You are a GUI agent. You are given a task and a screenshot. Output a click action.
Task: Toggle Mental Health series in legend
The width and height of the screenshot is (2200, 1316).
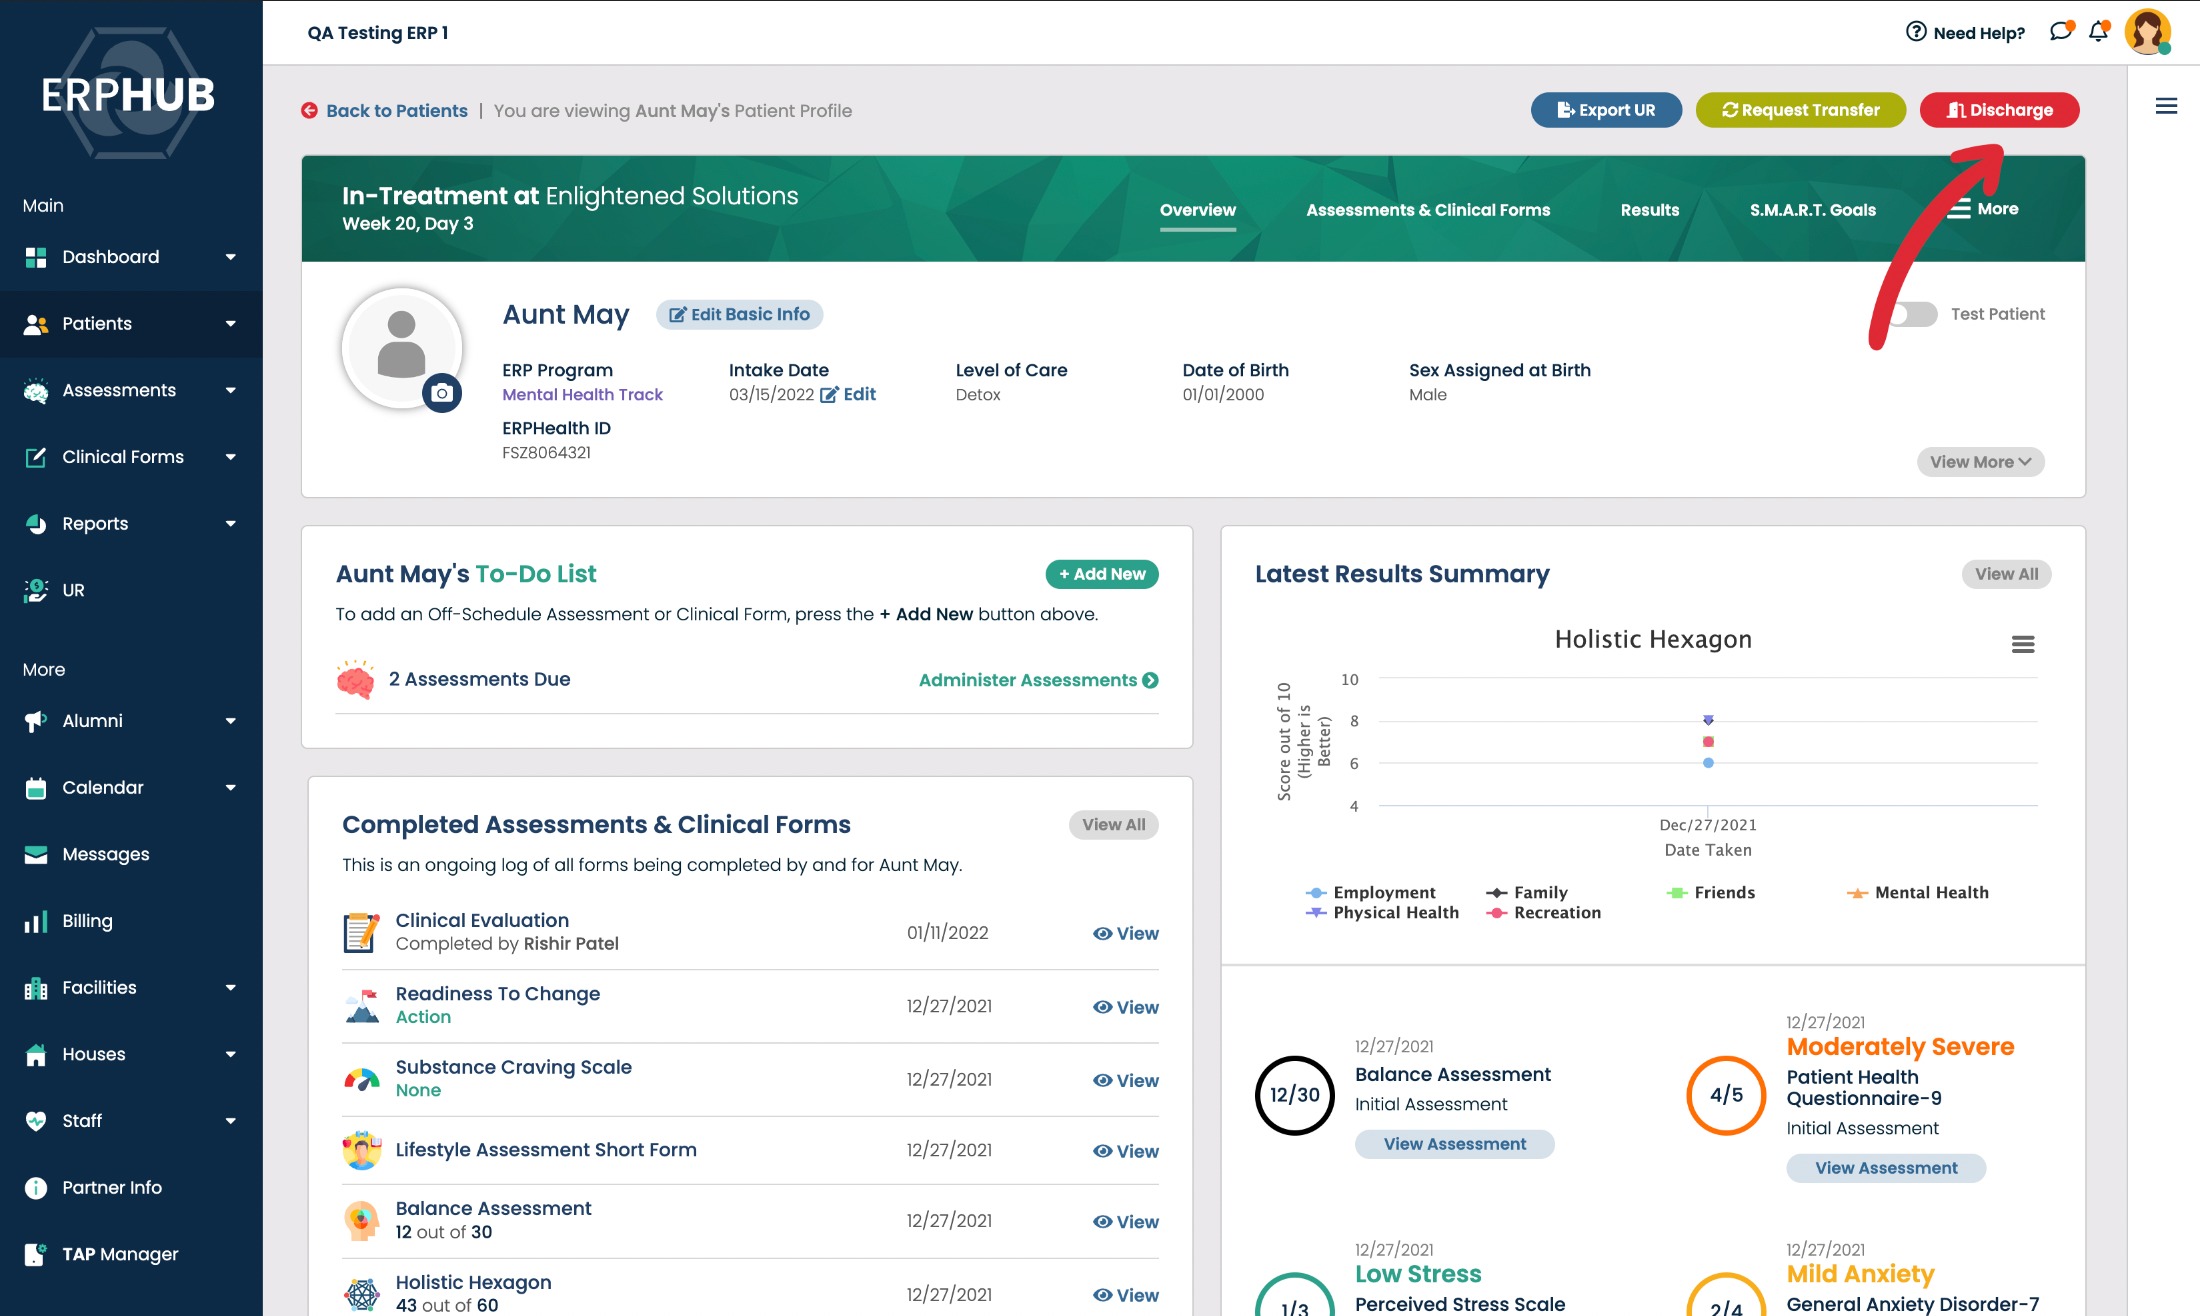(1930, 892)
